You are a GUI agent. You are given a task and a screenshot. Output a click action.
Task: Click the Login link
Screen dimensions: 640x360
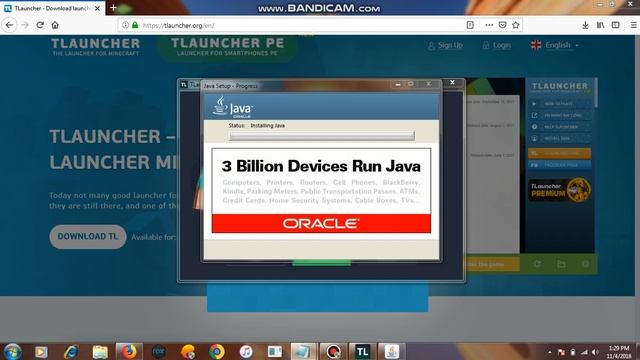497,45
